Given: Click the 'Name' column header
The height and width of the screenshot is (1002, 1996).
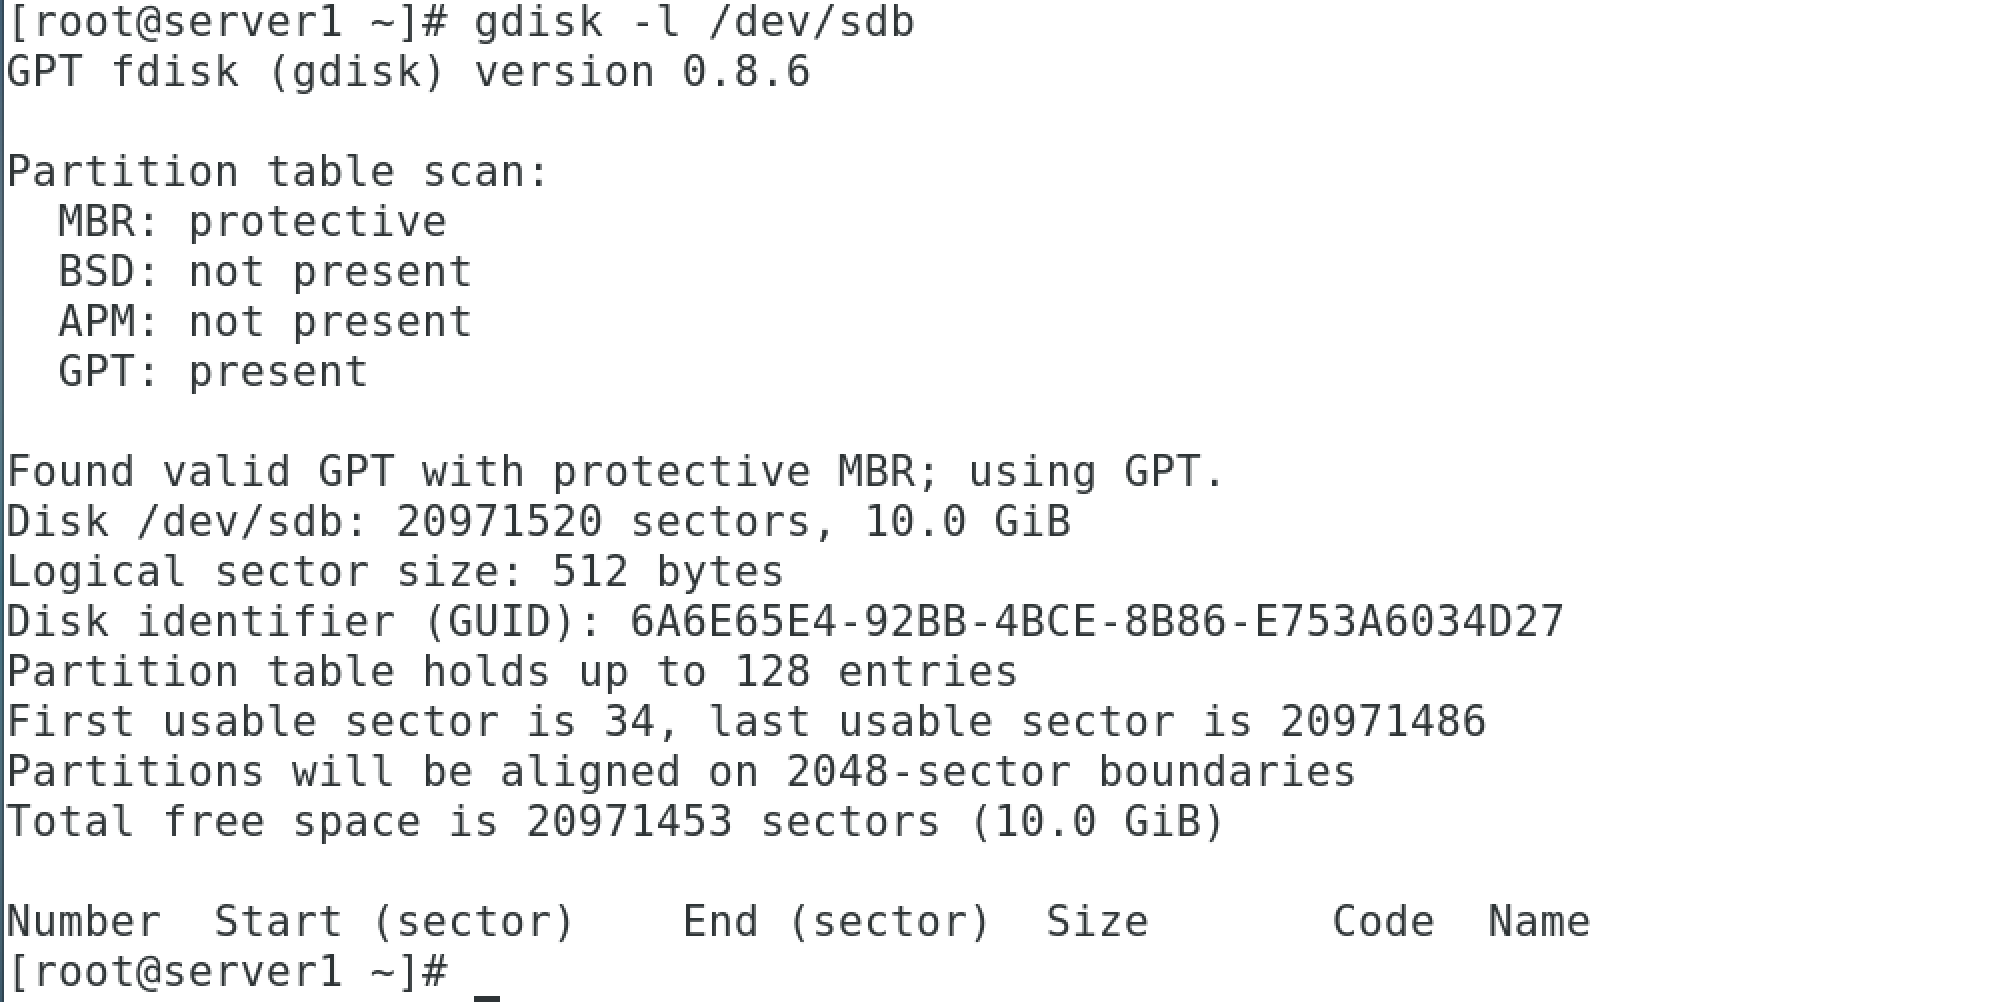Looking at the screenshot, I should tap(1539, 922).
